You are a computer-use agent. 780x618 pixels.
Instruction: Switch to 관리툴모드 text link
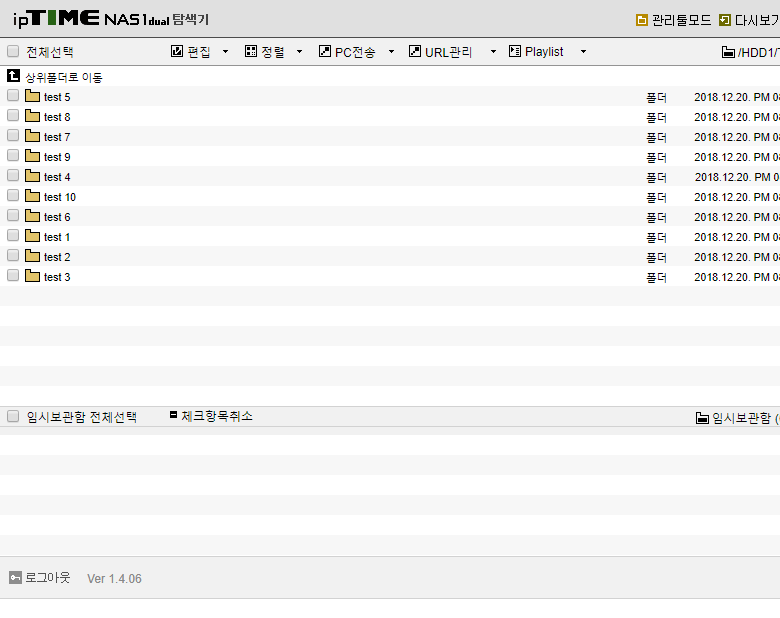pos(682,20)
